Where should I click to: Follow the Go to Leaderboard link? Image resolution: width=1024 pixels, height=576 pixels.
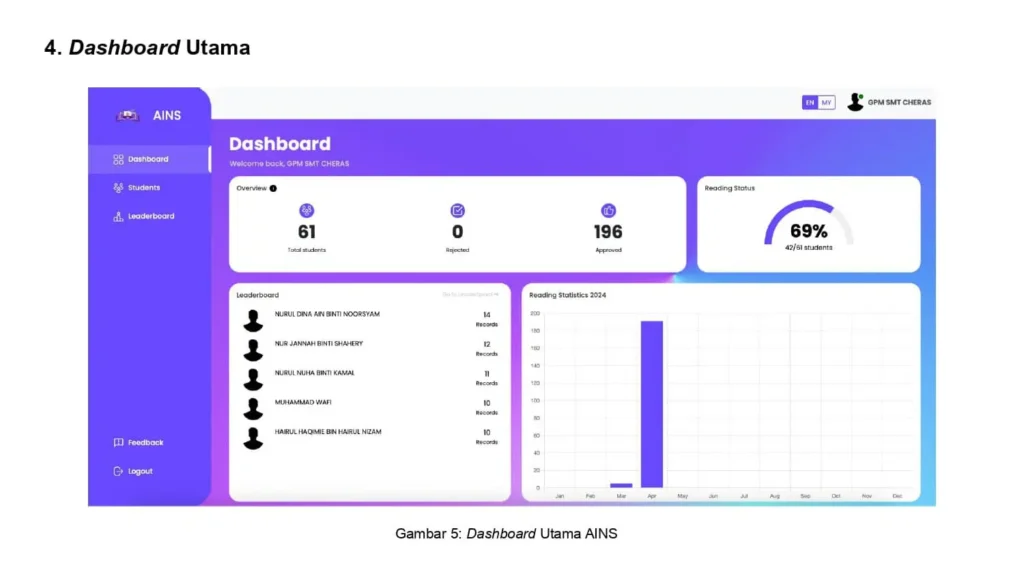click(x=470, y=295)
